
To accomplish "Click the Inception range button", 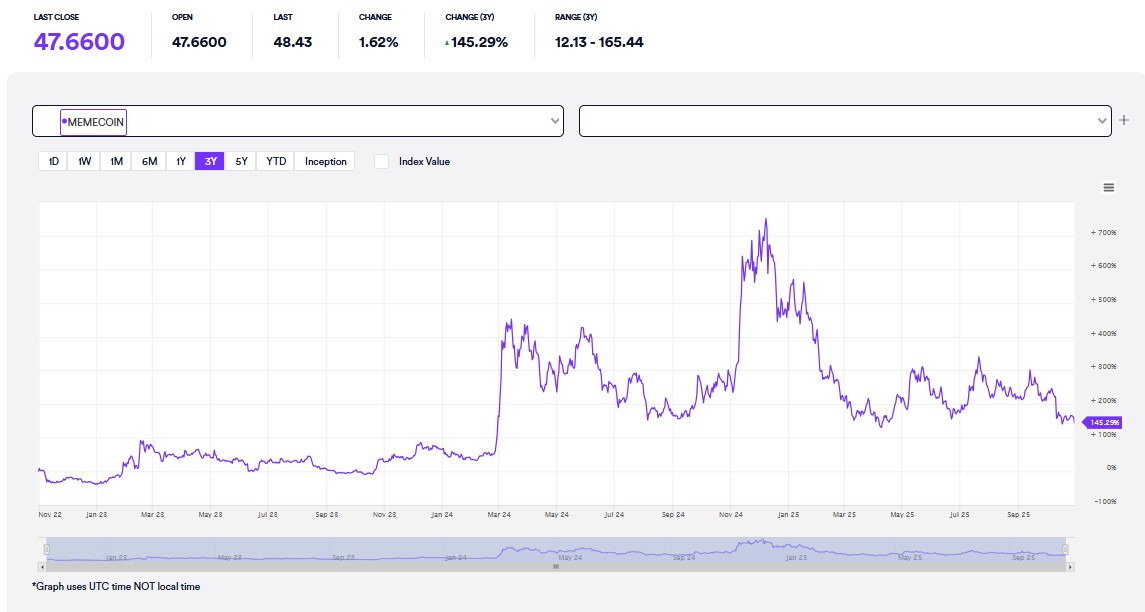I will pyautogui.click(x=325, y=161).
